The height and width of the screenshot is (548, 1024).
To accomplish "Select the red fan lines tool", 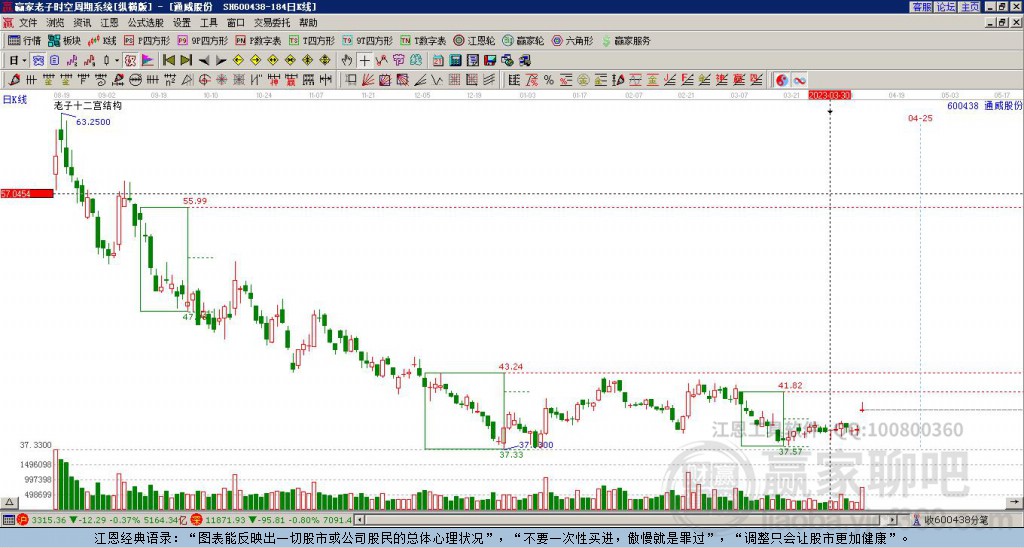I will point(368,80).
